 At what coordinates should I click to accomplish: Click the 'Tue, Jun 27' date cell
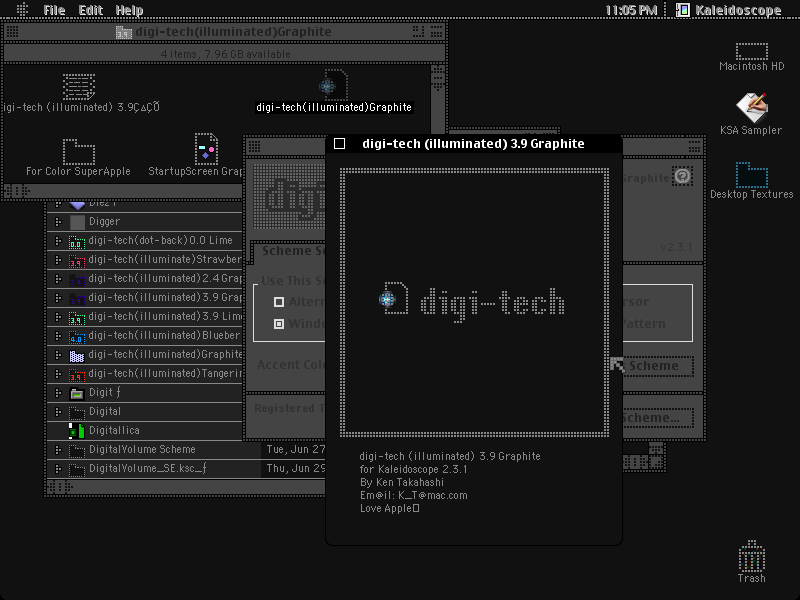pyautogui.click(x=295, y=449)
